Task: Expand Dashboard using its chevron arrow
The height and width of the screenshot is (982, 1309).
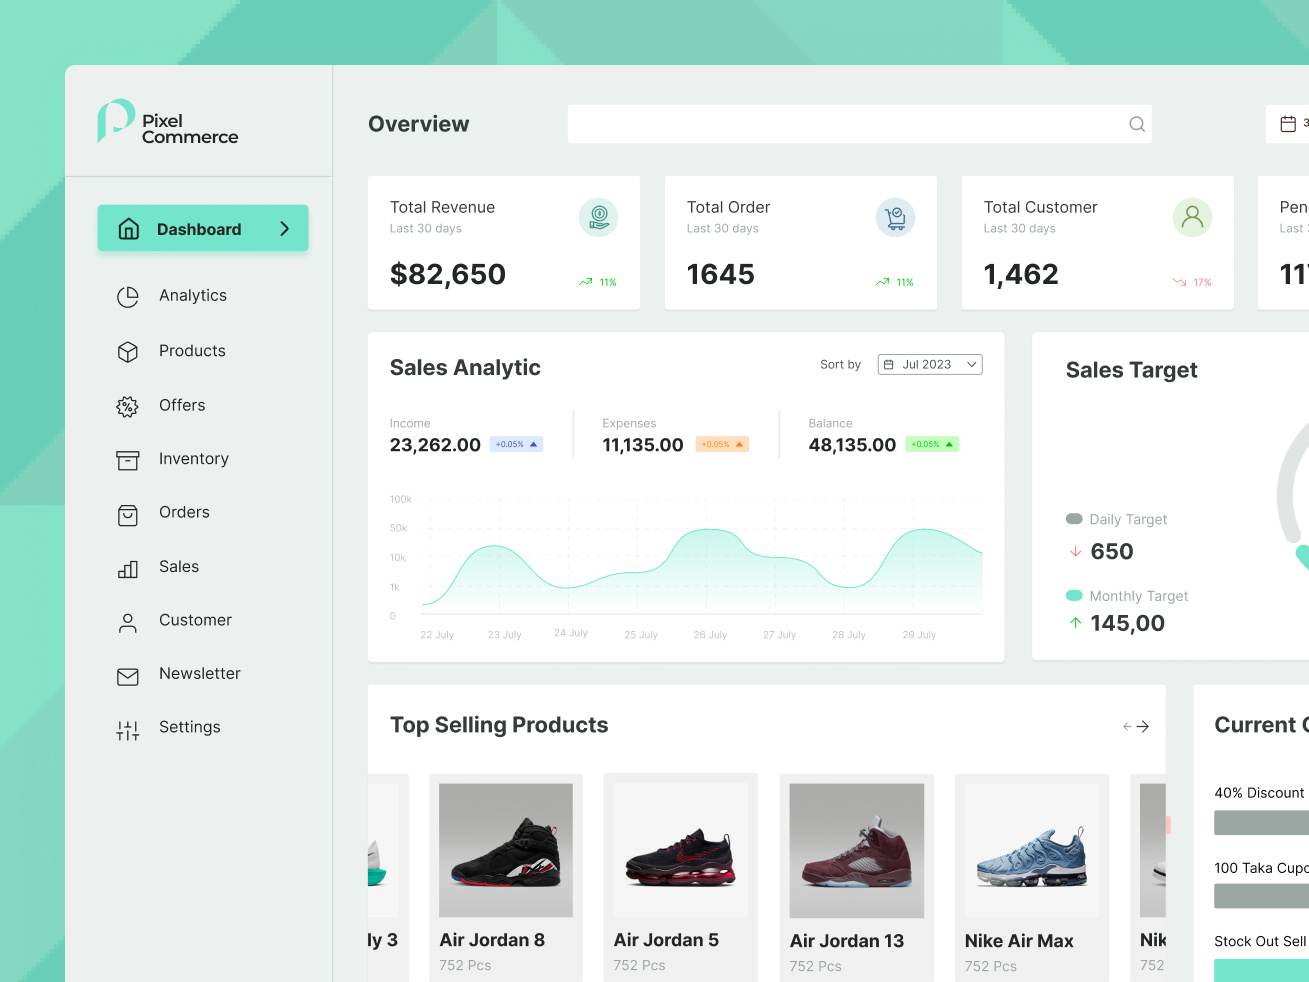Action: [x=285, y=229]
